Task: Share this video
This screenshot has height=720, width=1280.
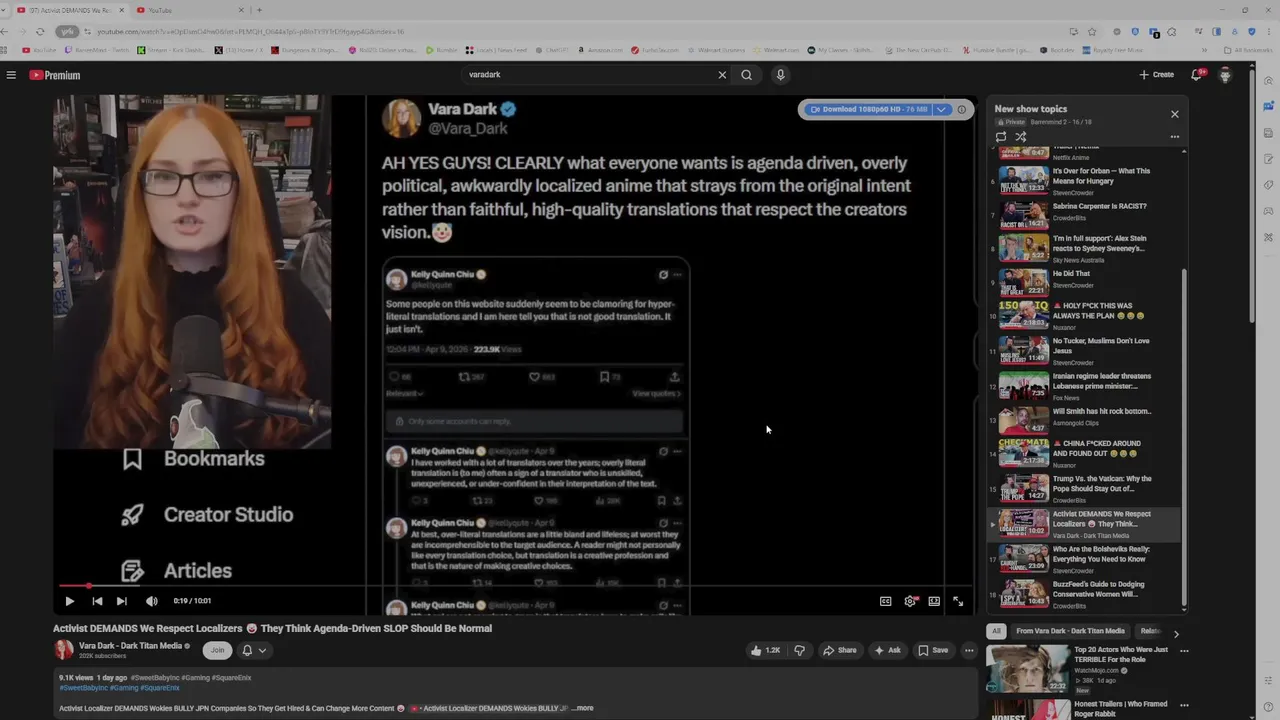Action: (840, 650)
